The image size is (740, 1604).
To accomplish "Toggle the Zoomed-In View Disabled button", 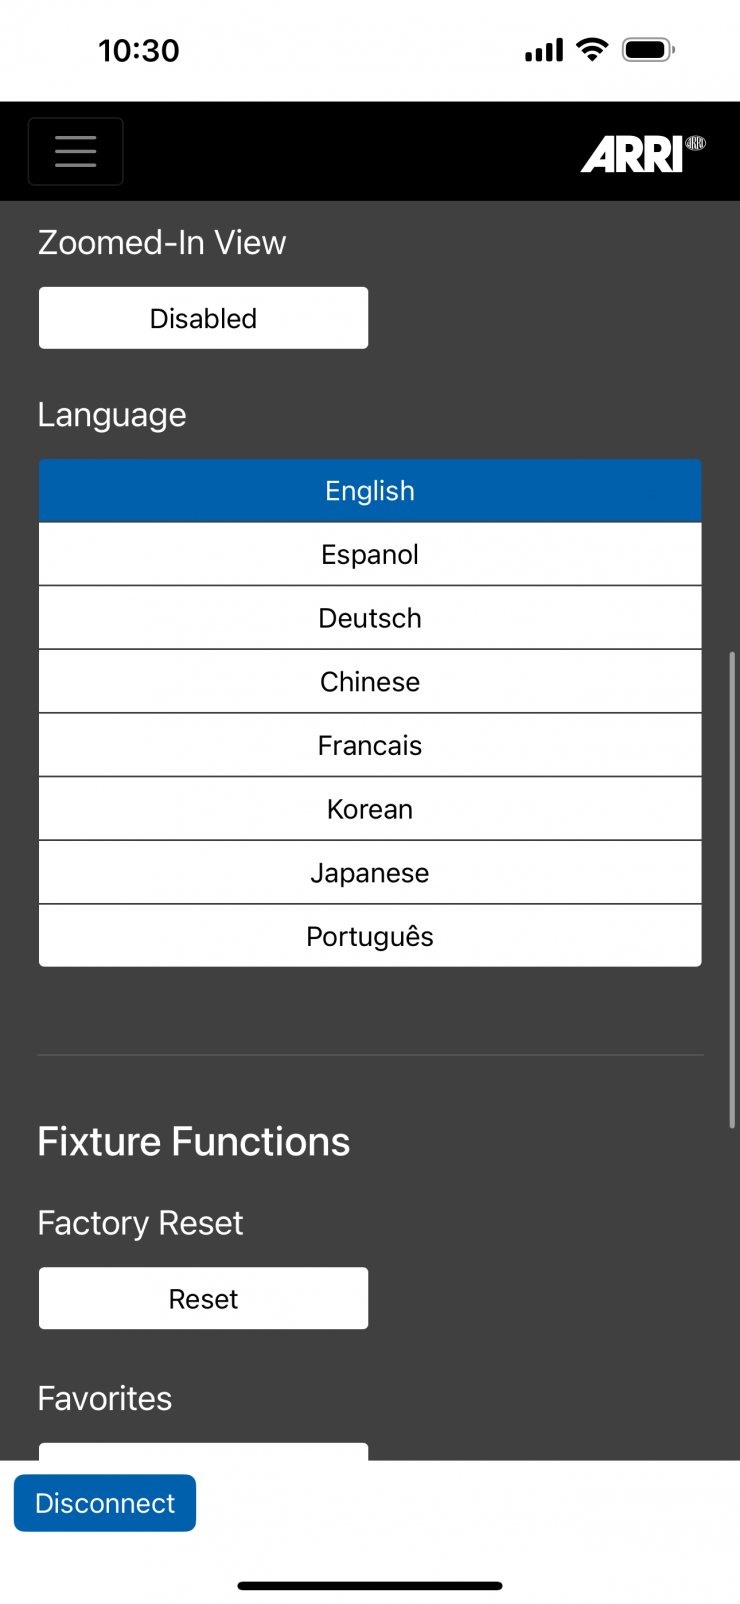I will pyautogui.click(x=203, y=318).
